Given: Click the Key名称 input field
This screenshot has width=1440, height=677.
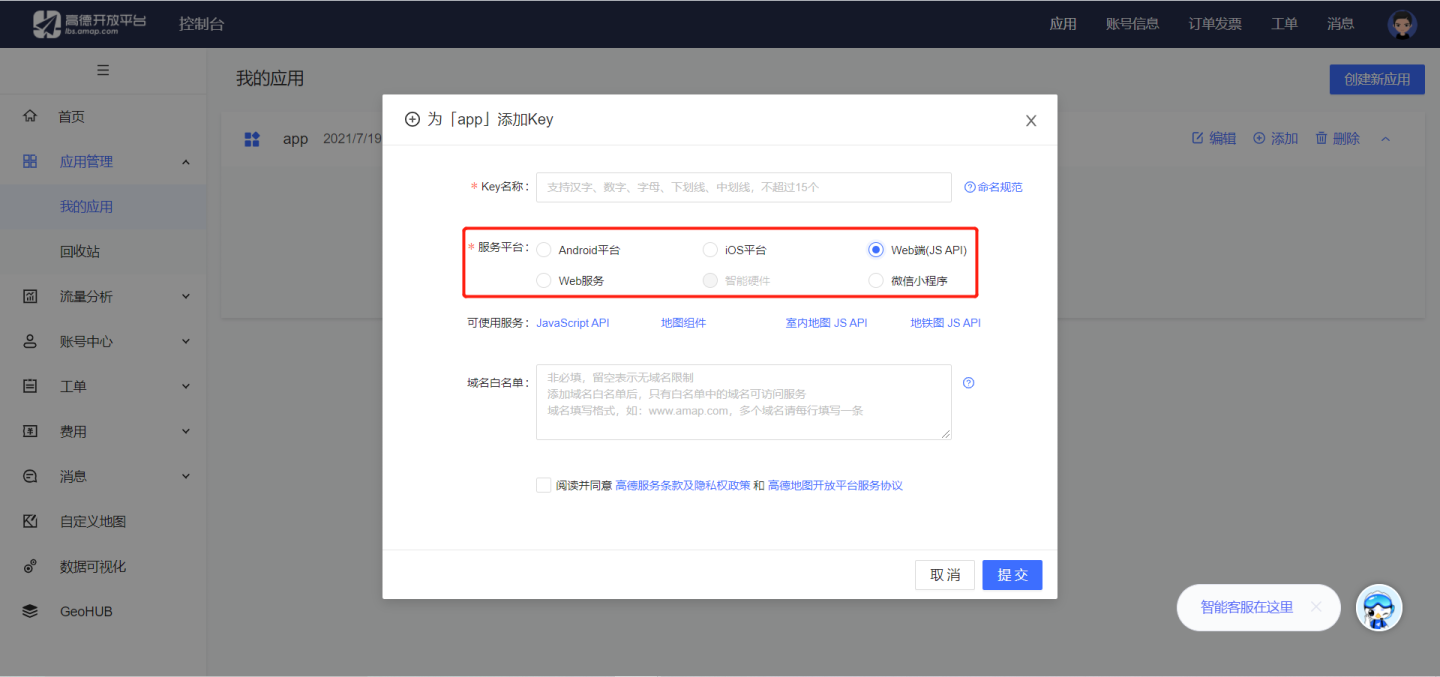Looking at the screenshot, I should click(x=743, y=187).
